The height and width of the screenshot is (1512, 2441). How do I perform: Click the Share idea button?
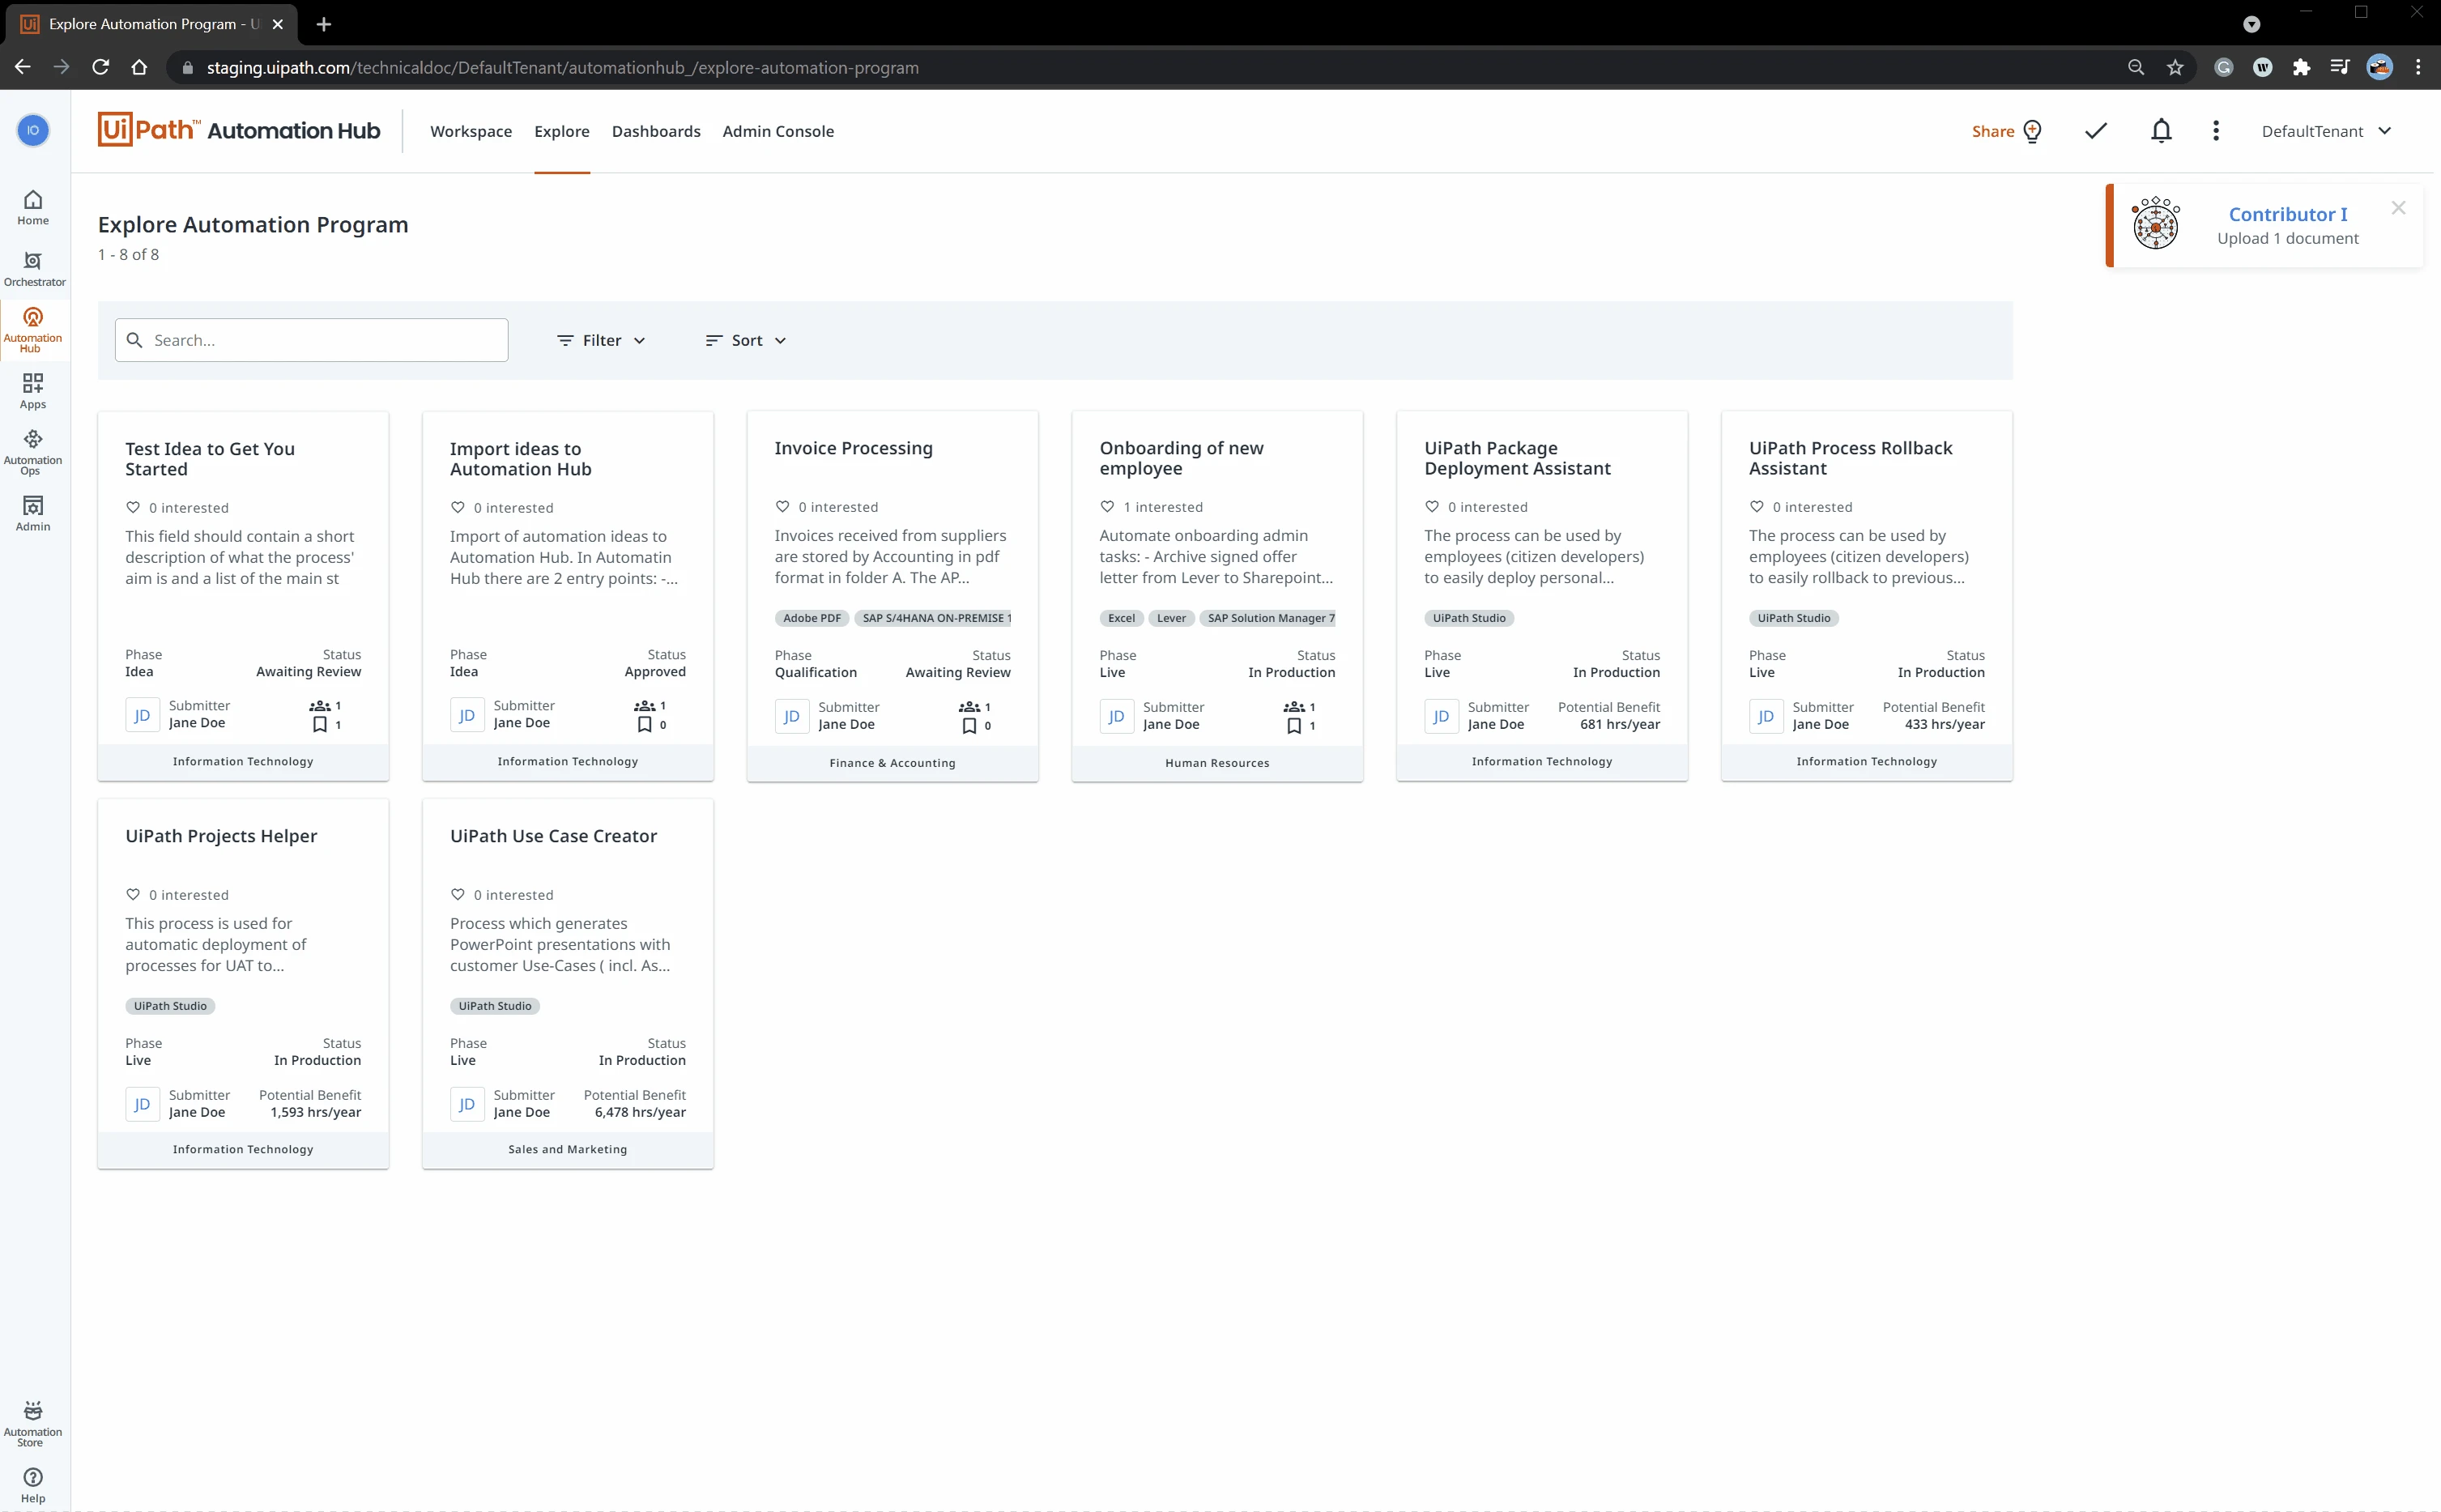2007,131
